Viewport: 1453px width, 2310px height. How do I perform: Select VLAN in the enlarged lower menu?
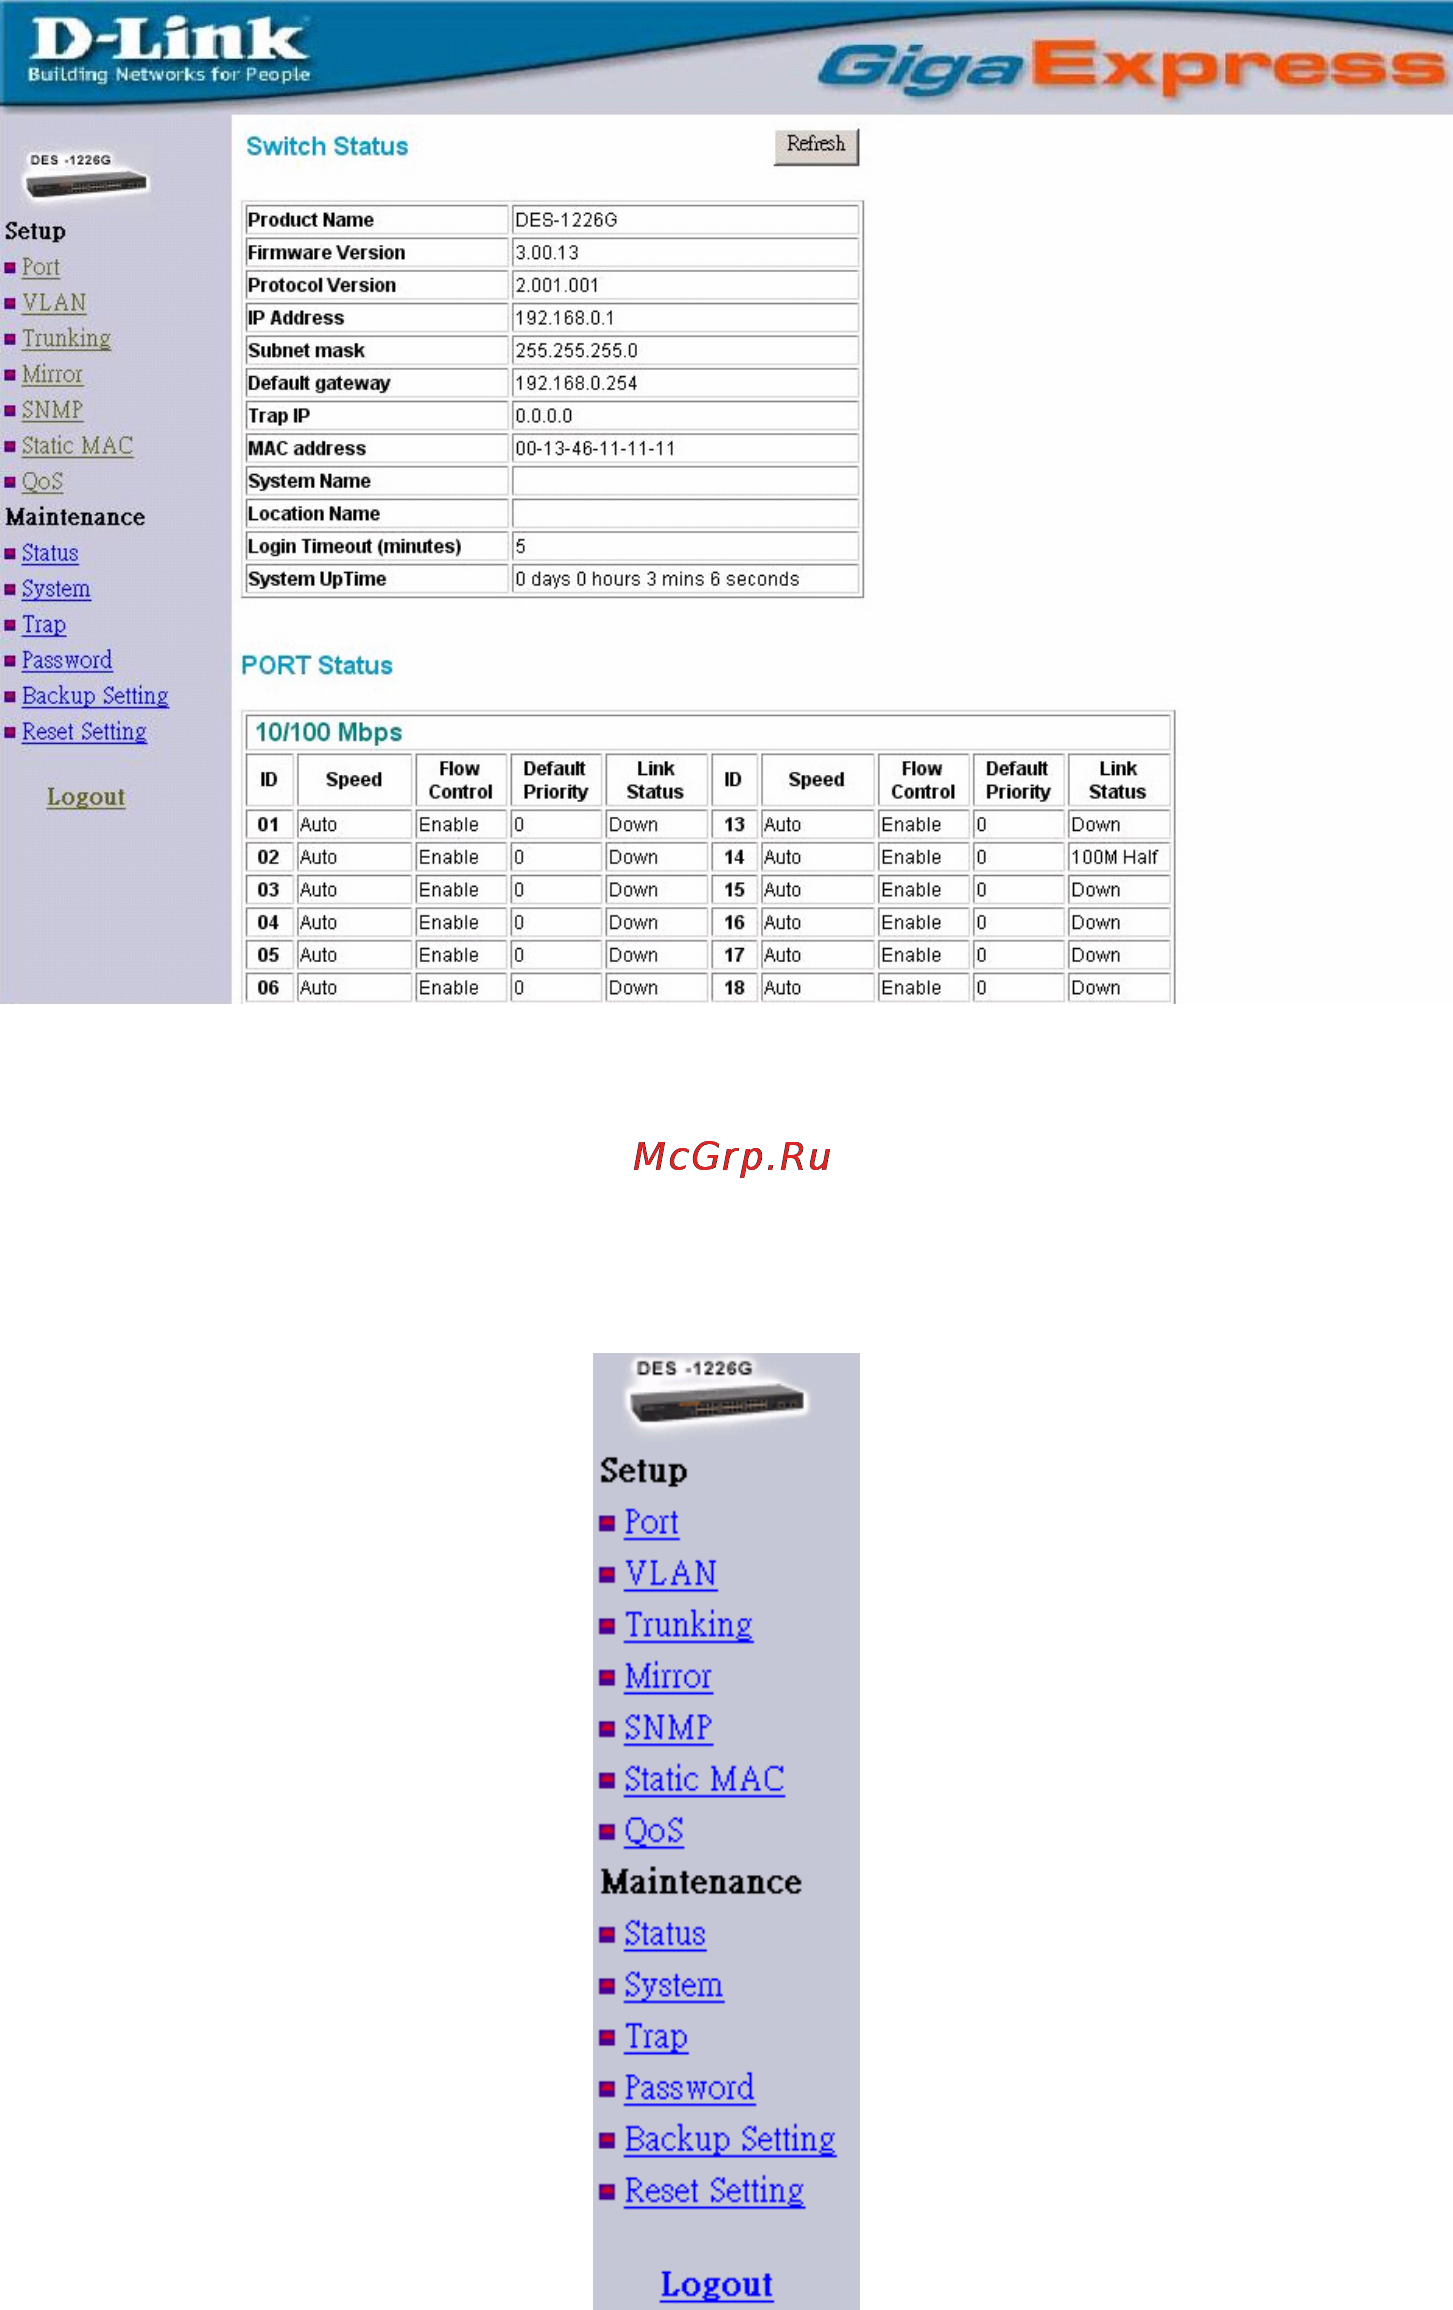point(670,1574)
